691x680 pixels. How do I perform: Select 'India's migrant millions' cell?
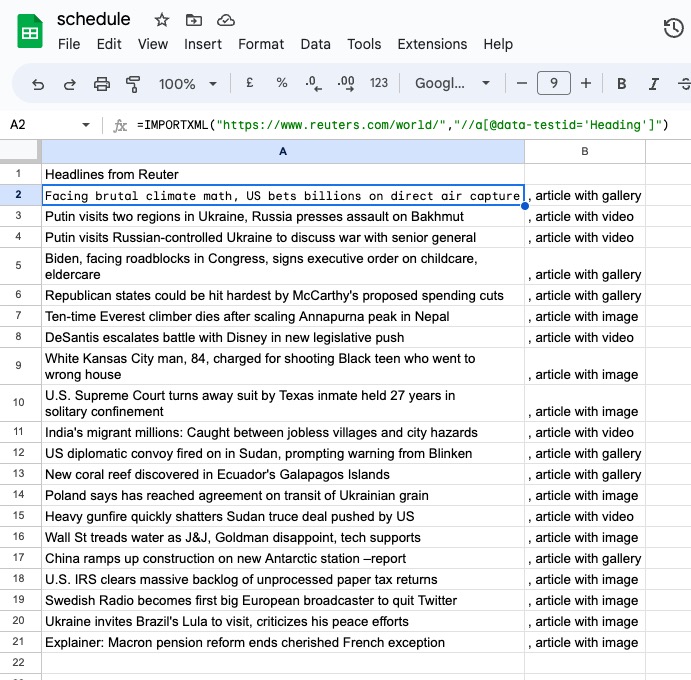(x=283, y=432)
